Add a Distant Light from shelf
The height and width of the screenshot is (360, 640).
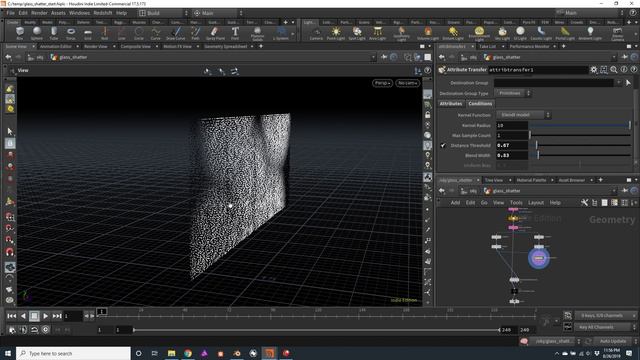pyautogui.click(x=453, y=33)
